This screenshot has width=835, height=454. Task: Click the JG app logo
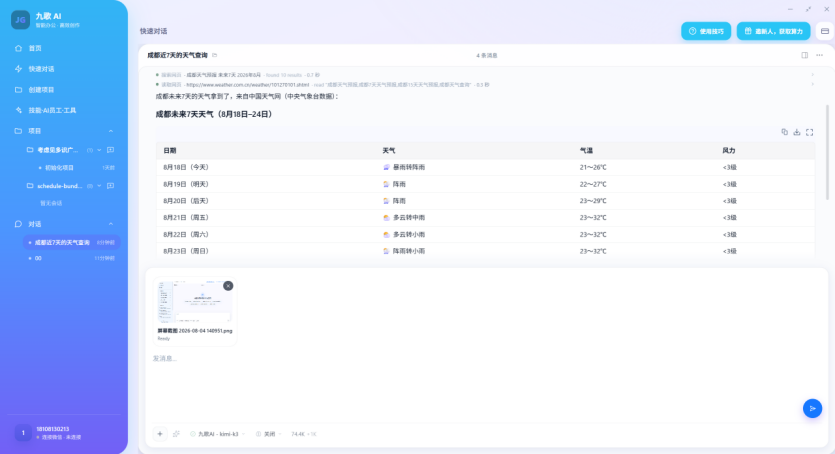[x=20, y=20]
